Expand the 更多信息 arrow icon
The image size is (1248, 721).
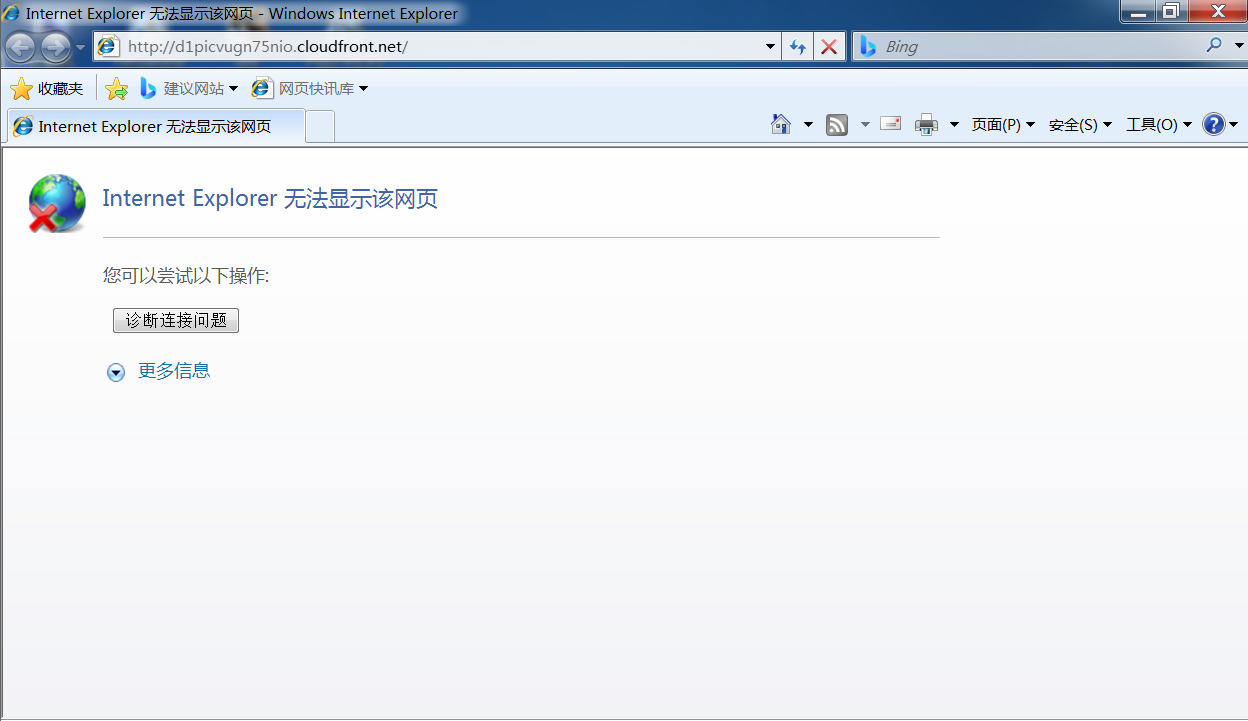click(x=116, y=372)
